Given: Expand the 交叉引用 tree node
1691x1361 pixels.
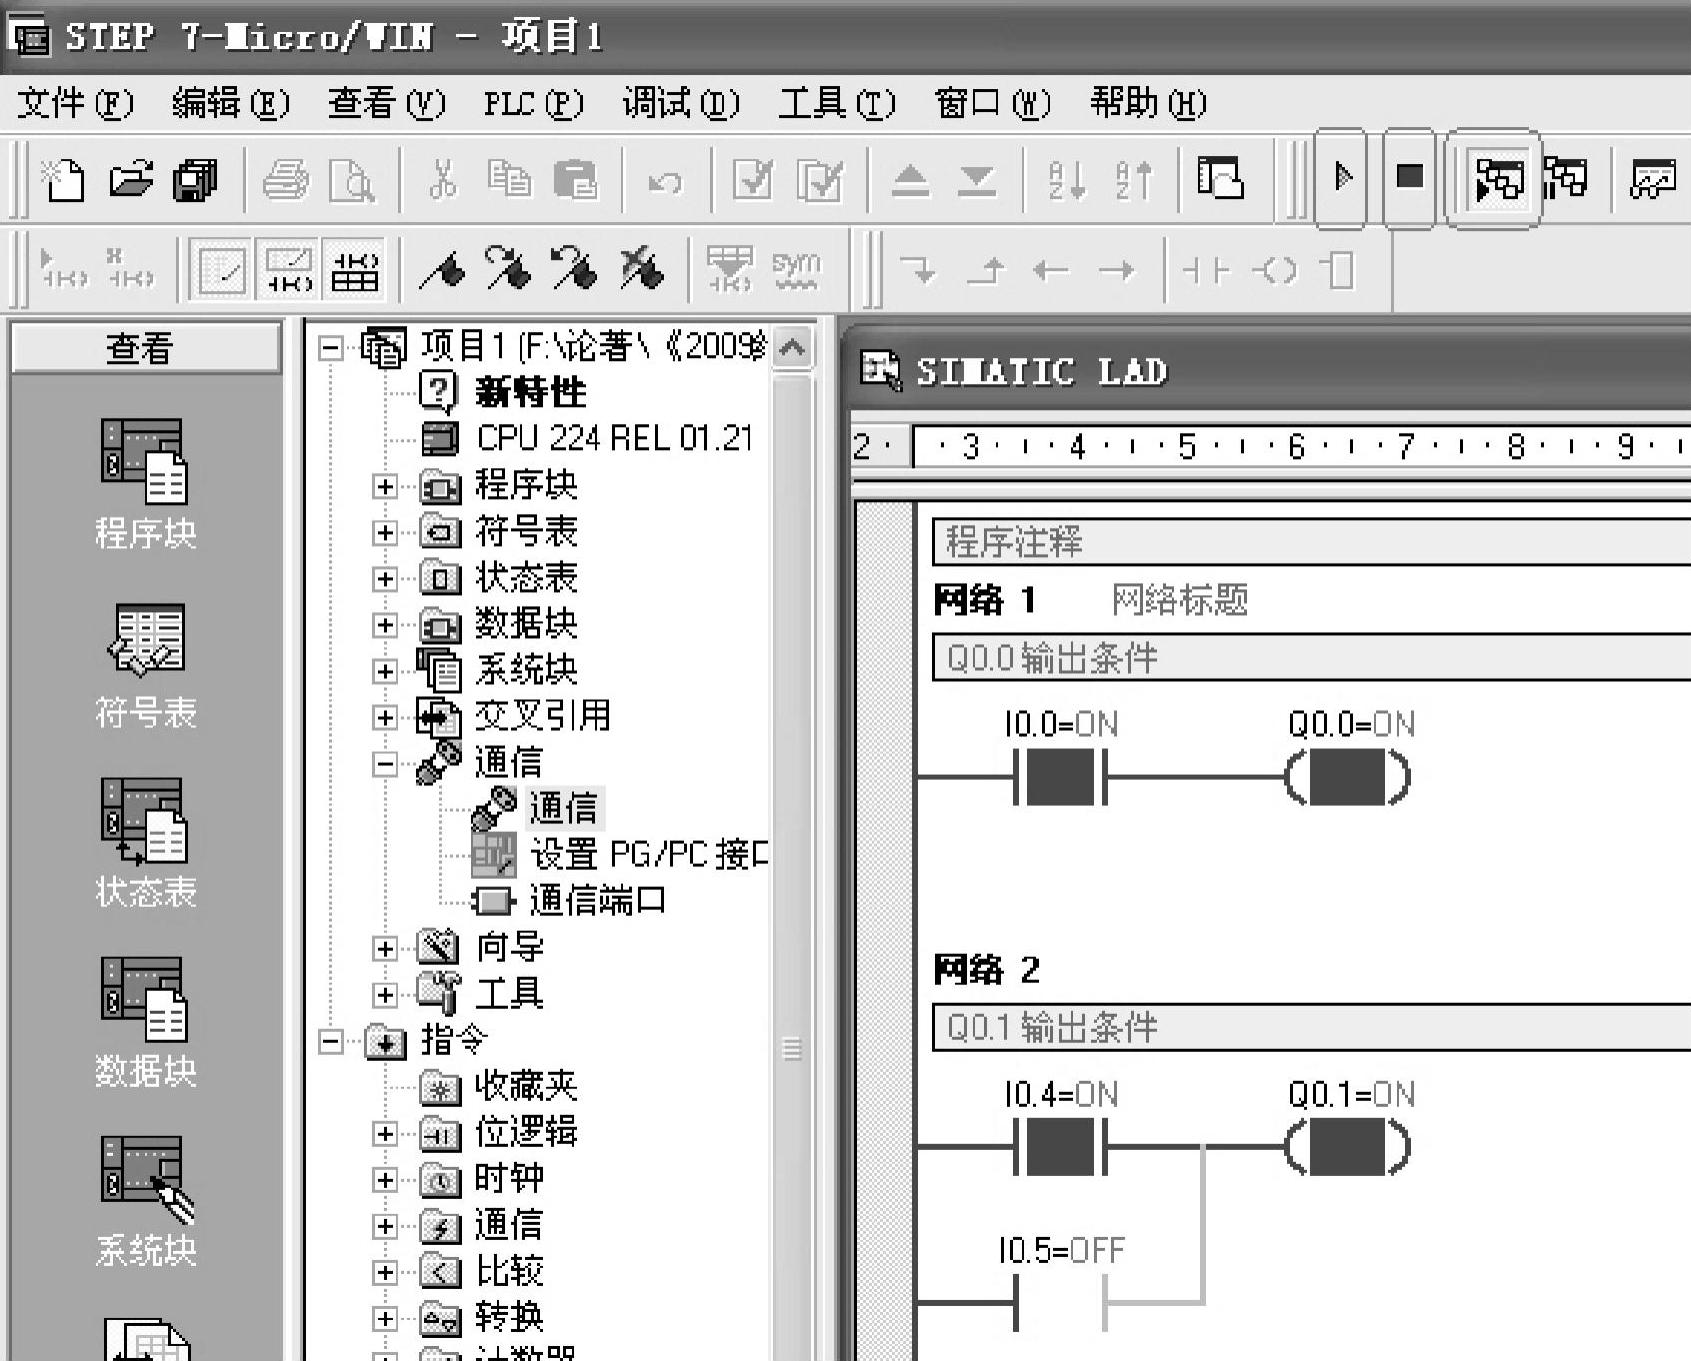Looking at the screenshot, I should (385, 717).
